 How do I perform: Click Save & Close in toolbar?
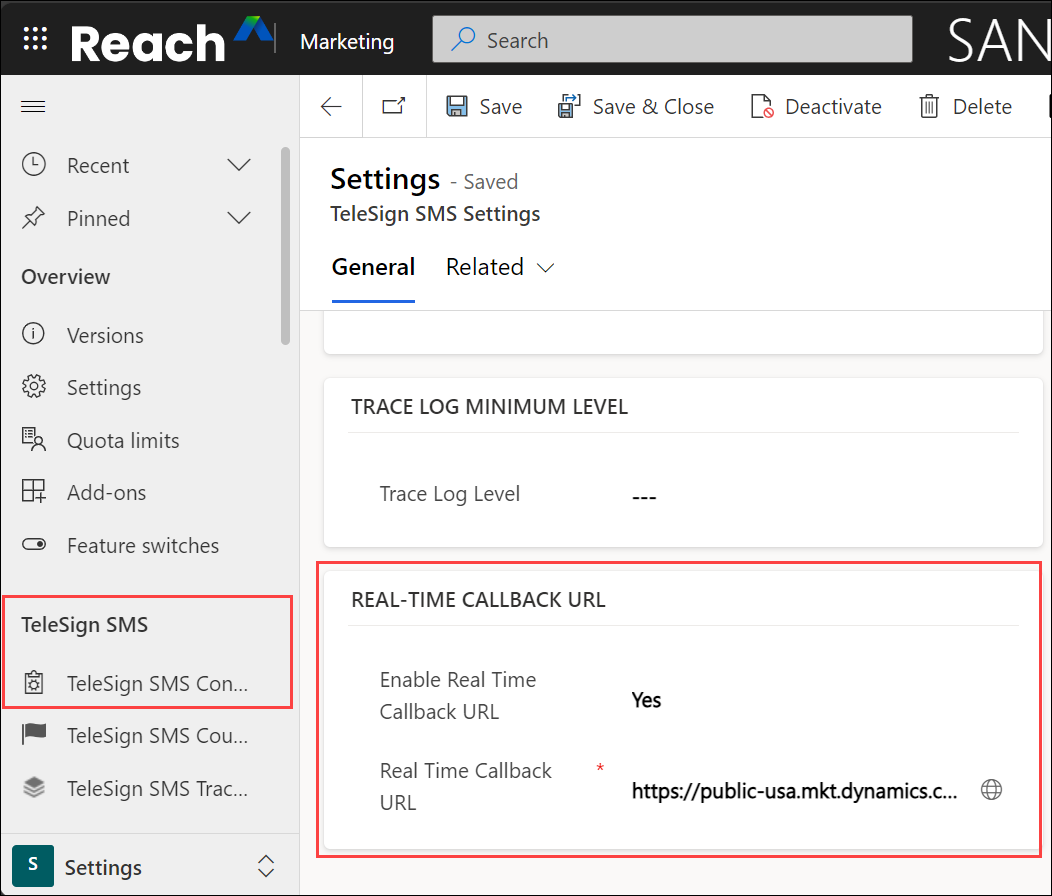point(636,107)
